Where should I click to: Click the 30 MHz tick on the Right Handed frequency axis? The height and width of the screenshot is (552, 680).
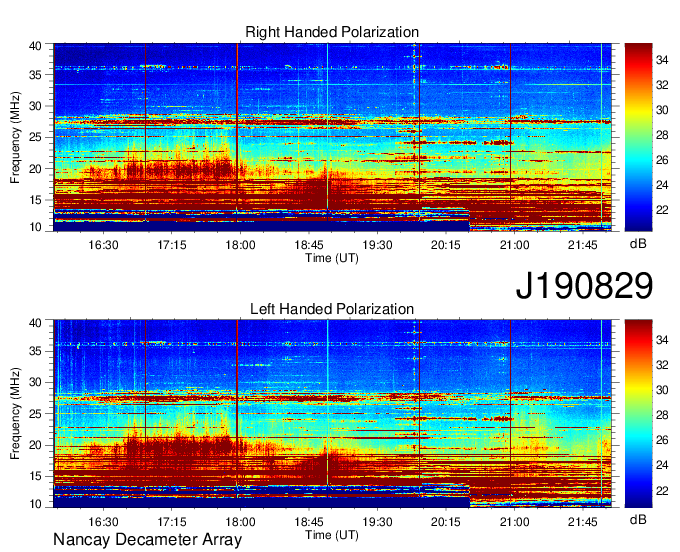(x=36, y=106)
